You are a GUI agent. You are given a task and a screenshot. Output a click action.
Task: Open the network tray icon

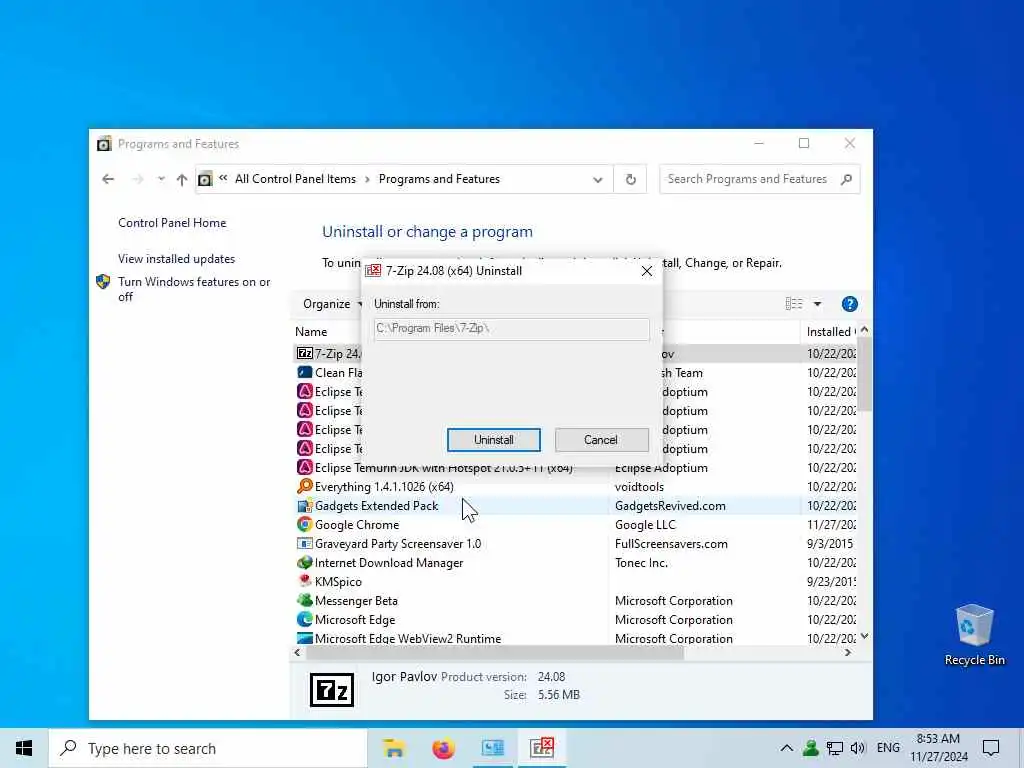pyautogui.click(x=835, y=748)
